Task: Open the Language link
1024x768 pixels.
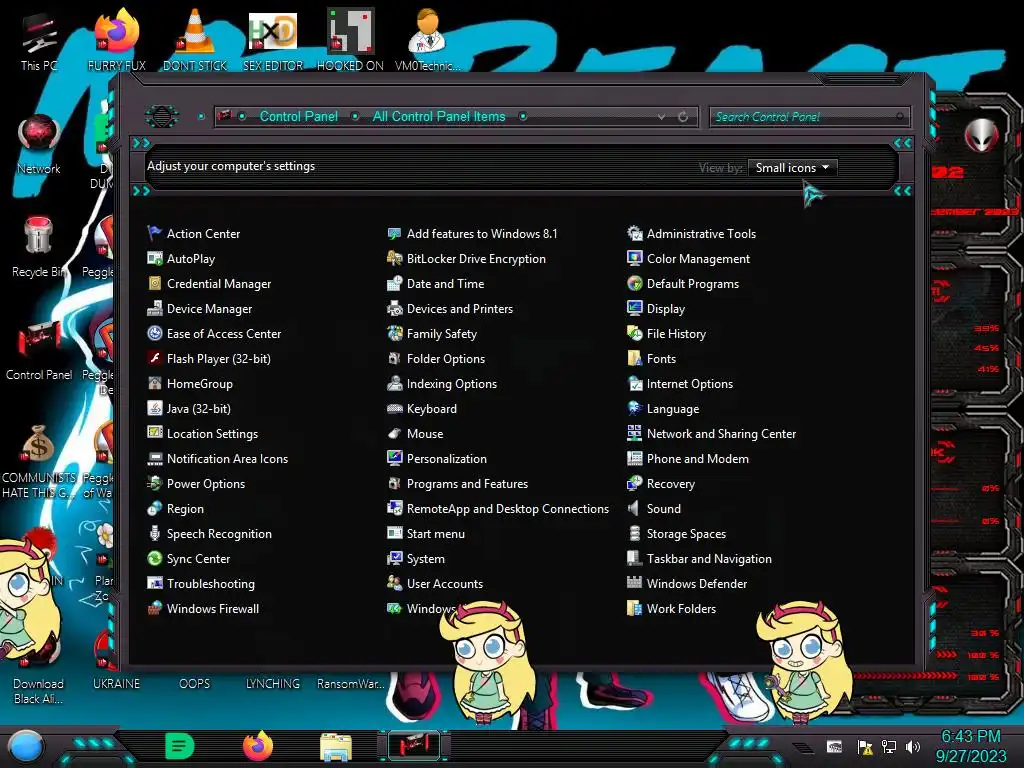Action: point(673,409)
